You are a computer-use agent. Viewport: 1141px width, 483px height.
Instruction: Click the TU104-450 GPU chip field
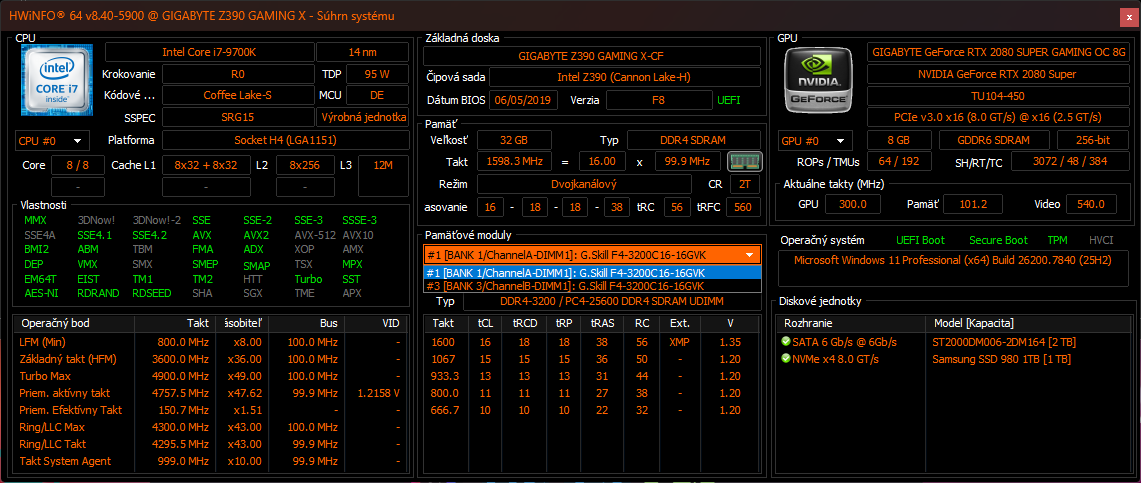point(998,96)
